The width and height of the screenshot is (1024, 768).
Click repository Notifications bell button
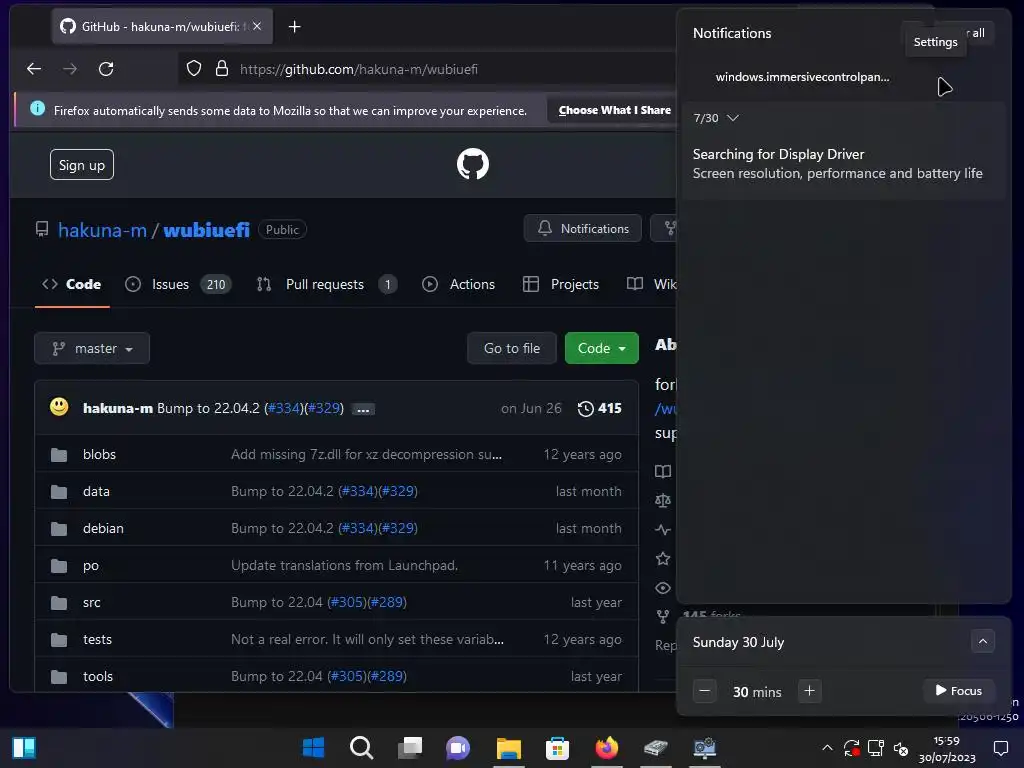click(x=583, y=229)
